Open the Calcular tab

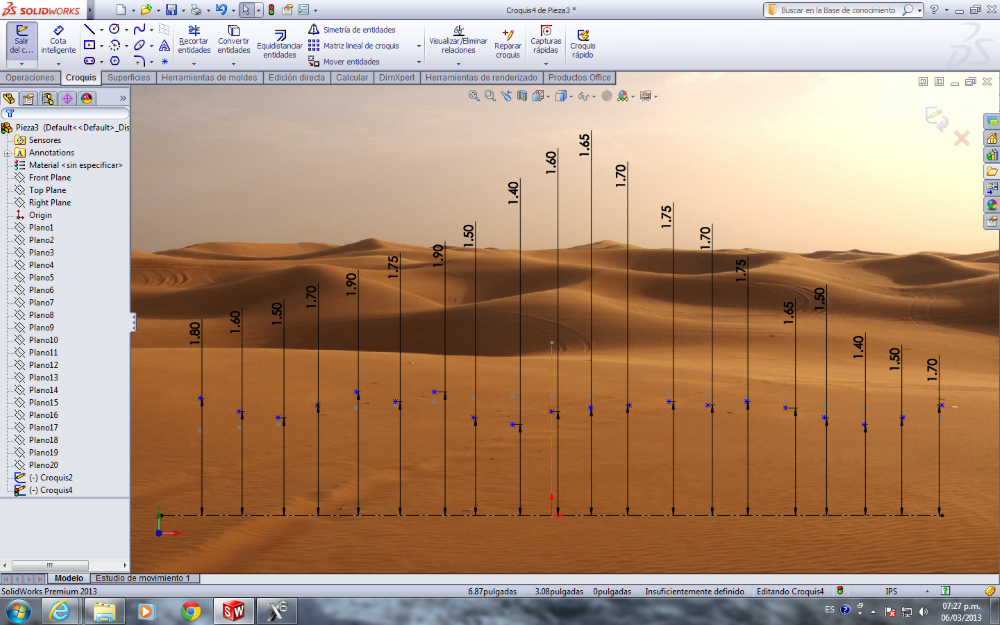click(352, 77)
